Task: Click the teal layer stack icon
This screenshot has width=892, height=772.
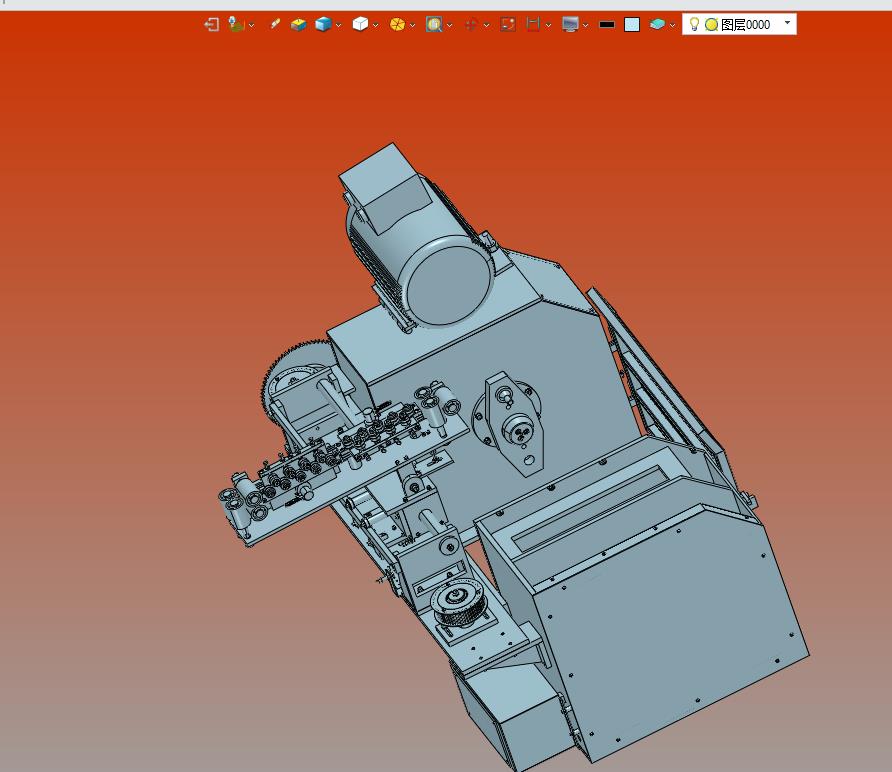Action: point(657,24)
